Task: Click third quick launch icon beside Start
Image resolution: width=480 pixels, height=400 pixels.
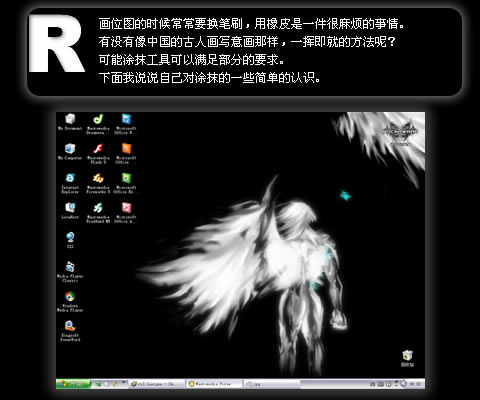Action: click(115, 384)
